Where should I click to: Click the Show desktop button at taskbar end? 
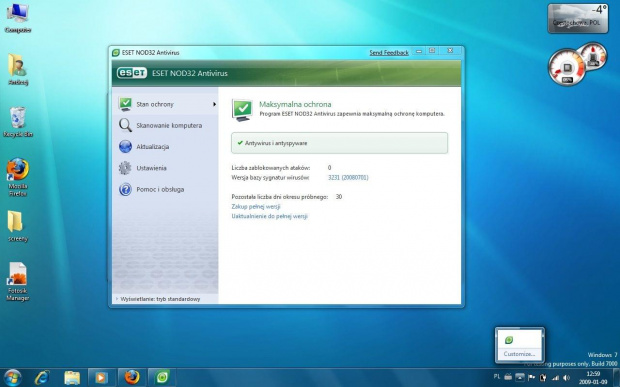pos(616,378)
